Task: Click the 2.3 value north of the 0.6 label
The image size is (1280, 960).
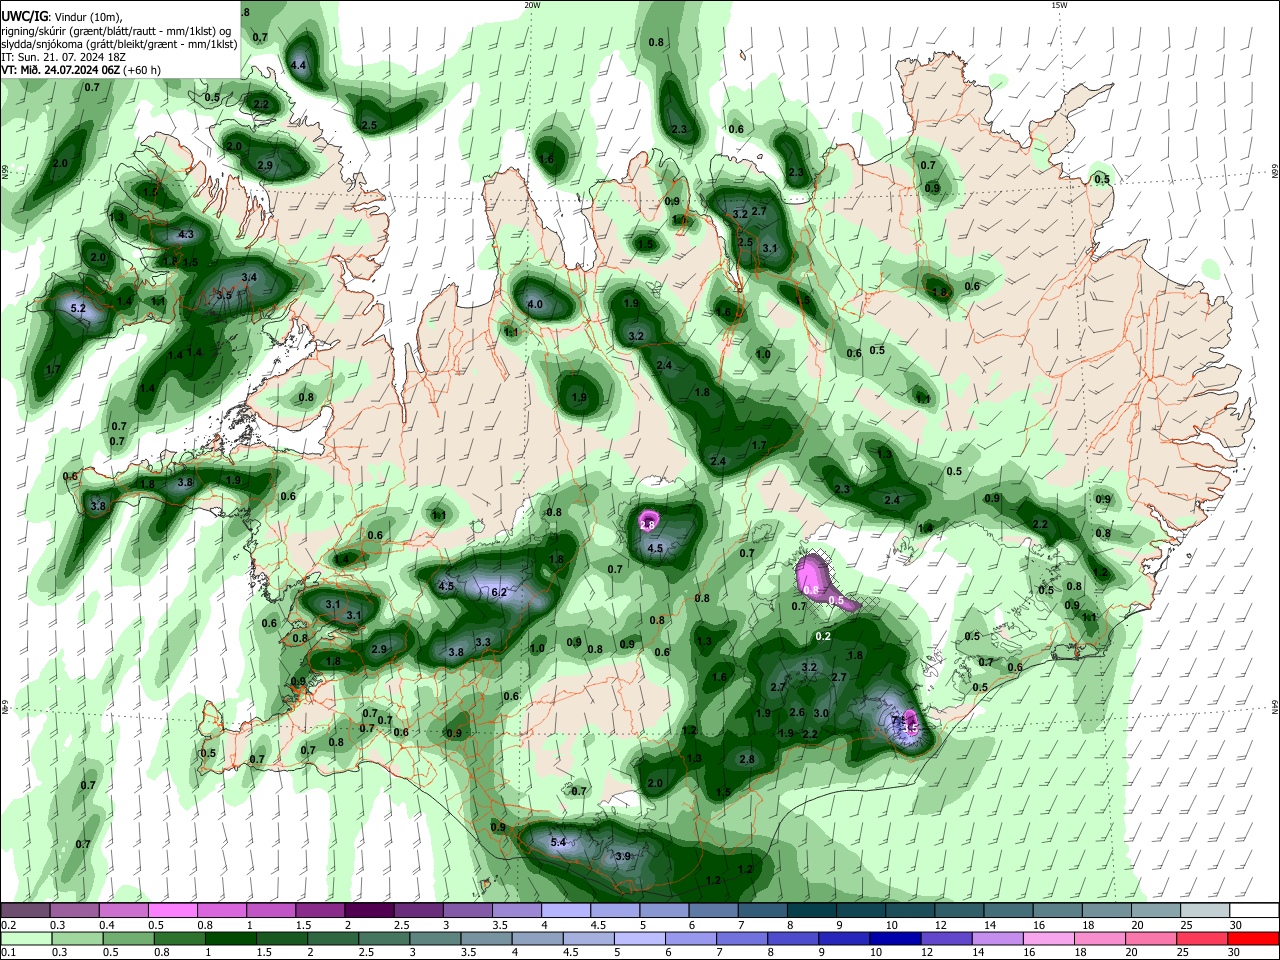Action: pyautogui.click(x=679, y=129)
